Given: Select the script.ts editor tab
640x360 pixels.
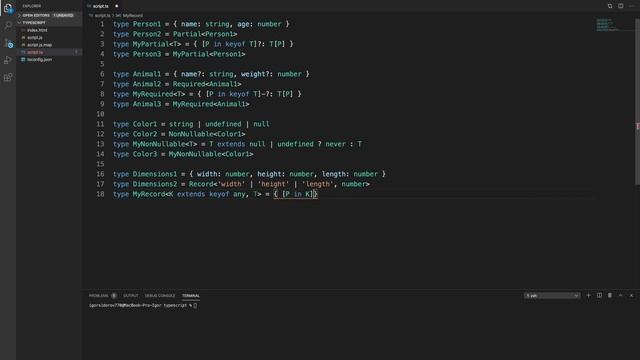Looking at the screenshot, I should 100,6.
